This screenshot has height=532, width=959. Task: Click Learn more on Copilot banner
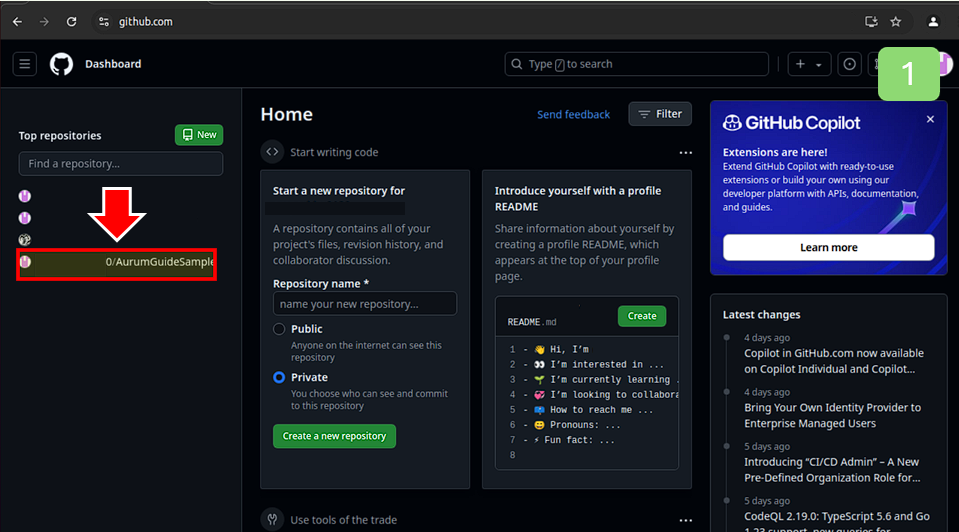(829, 248)
